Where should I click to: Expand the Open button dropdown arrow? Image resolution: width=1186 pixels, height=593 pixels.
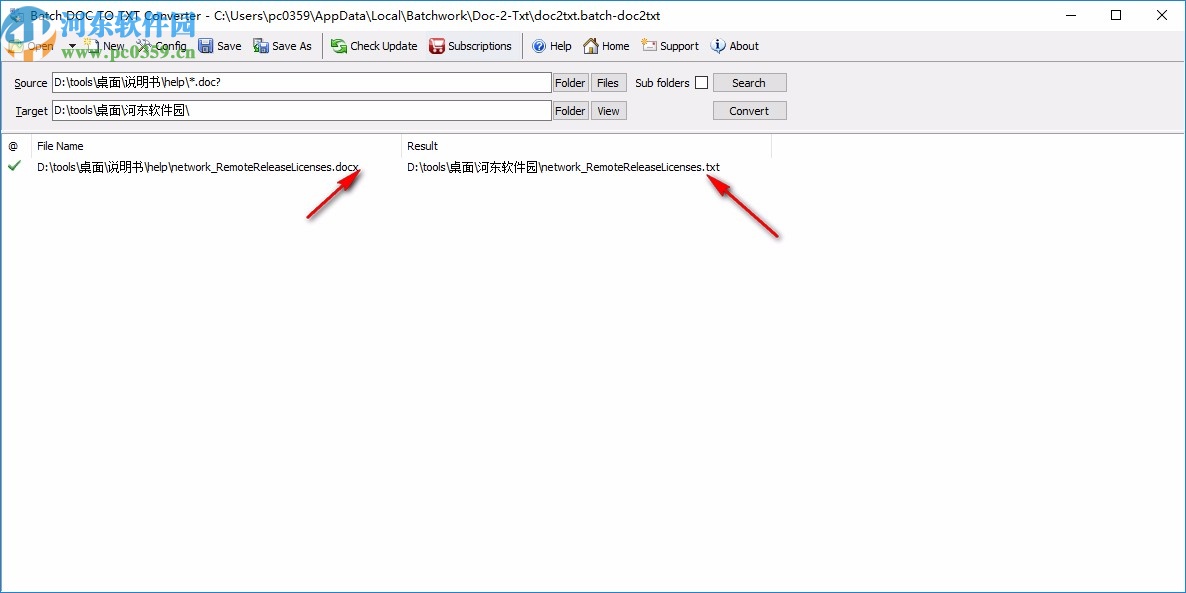(71, 46)
